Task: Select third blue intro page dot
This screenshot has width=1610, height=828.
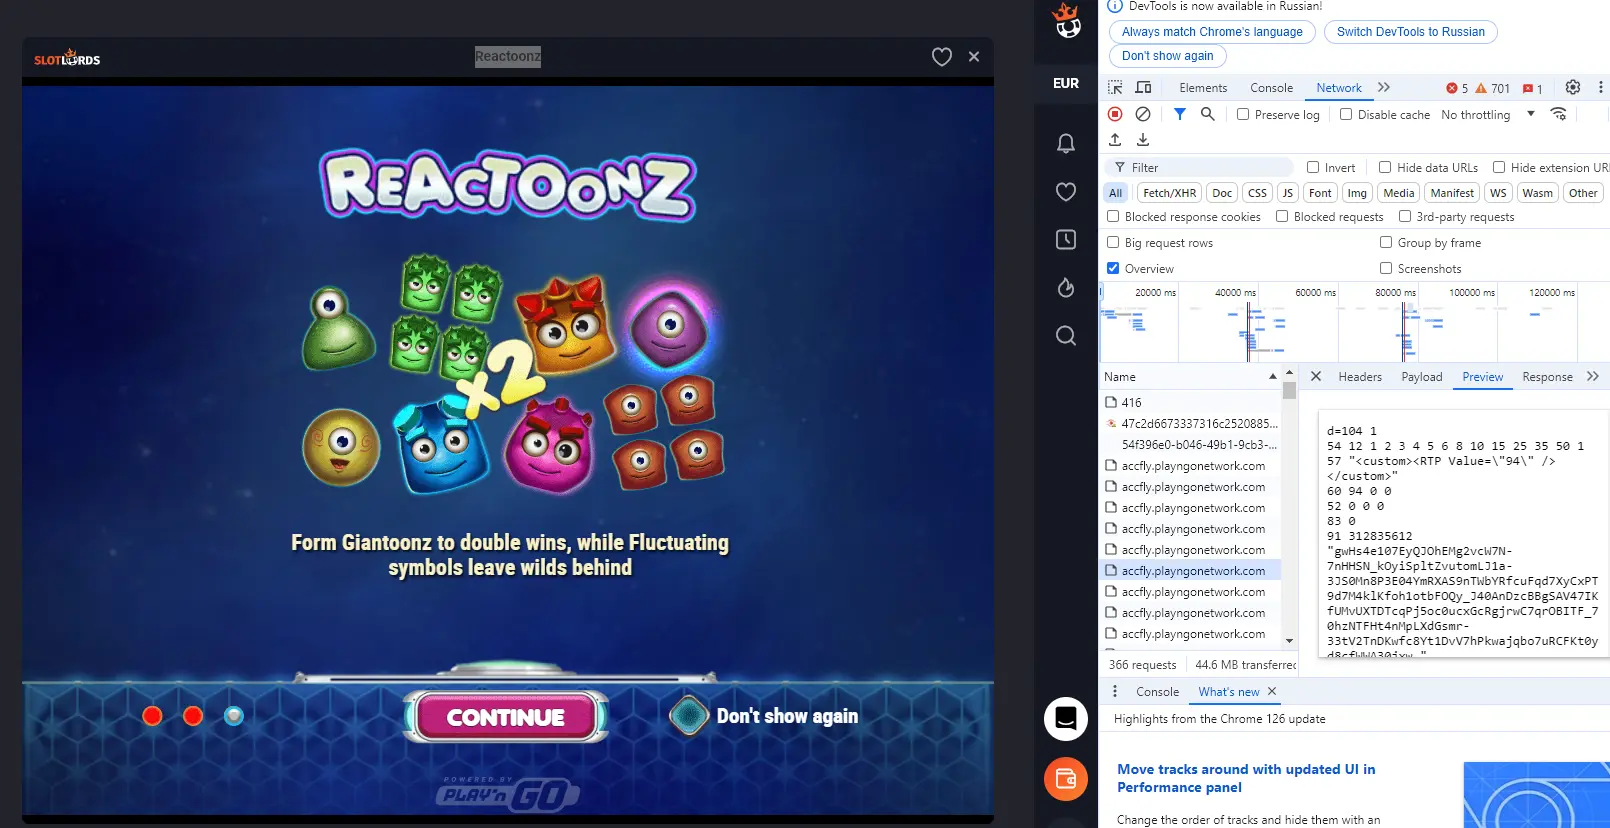Action: click(234, 716)
